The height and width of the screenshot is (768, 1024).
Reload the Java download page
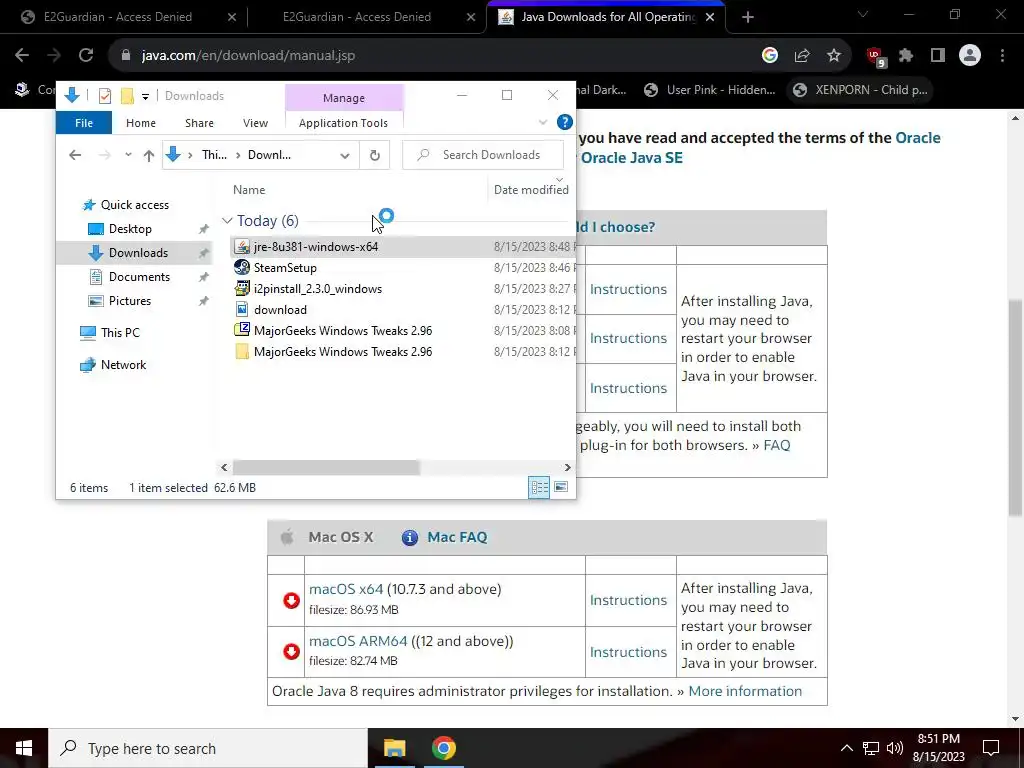[86, 56]
